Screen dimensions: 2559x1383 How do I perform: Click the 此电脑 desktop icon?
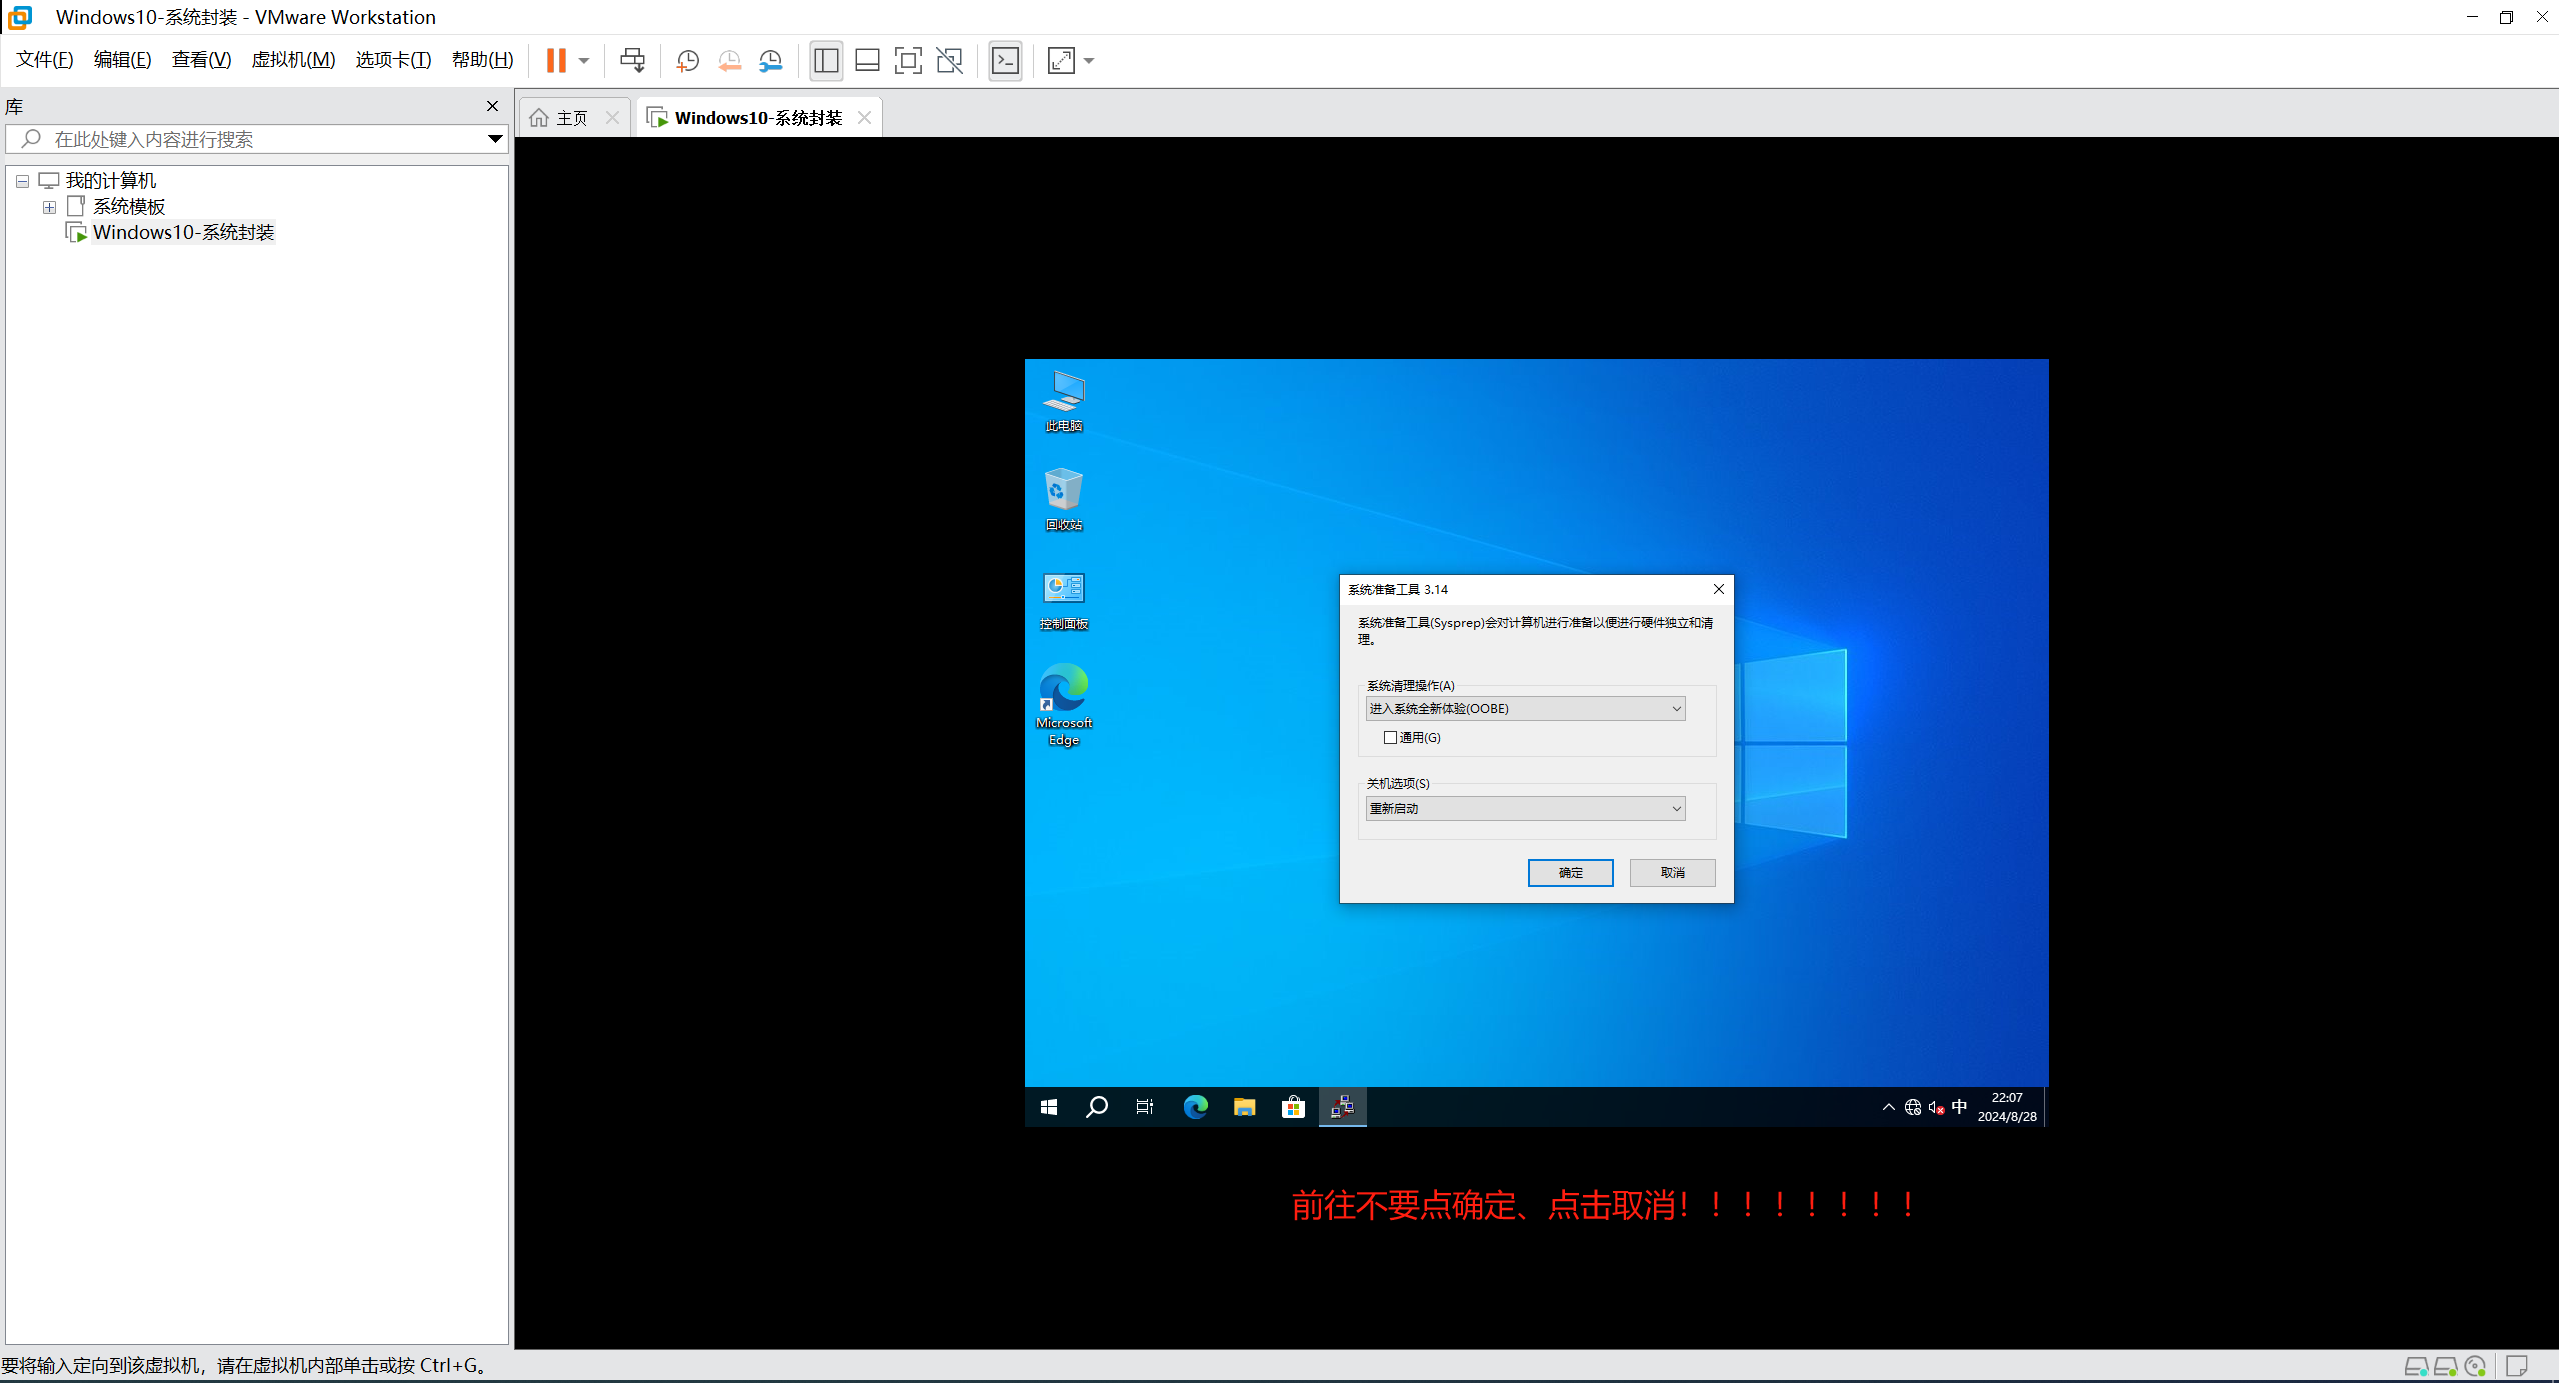click(1063, 401)
